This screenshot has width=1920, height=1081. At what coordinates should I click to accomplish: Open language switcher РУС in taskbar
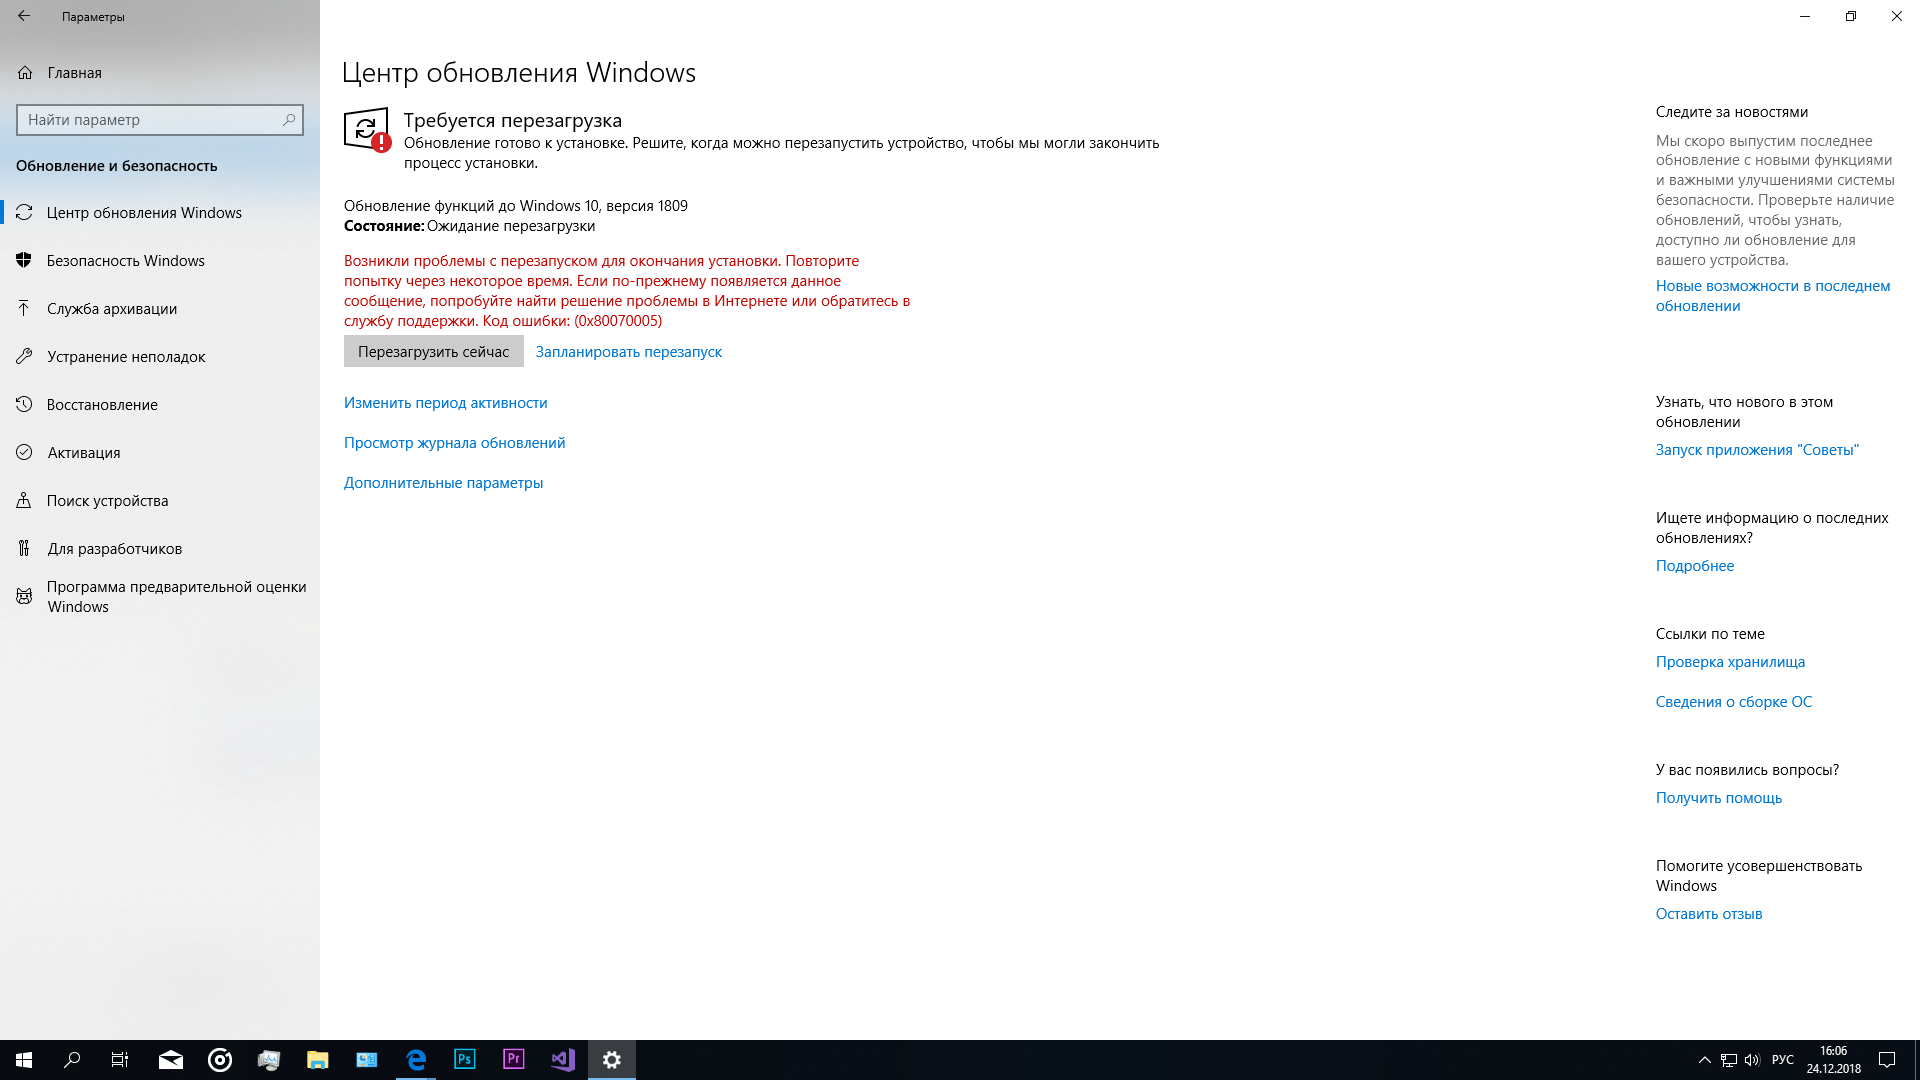pos(1782,1060)
